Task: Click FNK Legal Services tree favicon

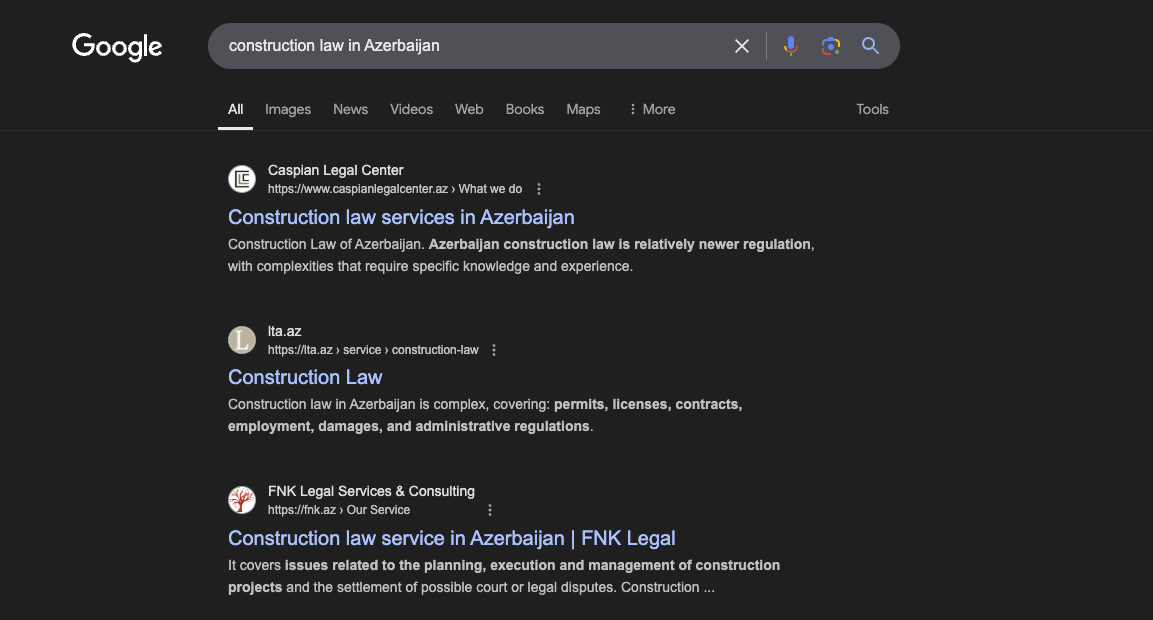Action: (x=242, y=500)
